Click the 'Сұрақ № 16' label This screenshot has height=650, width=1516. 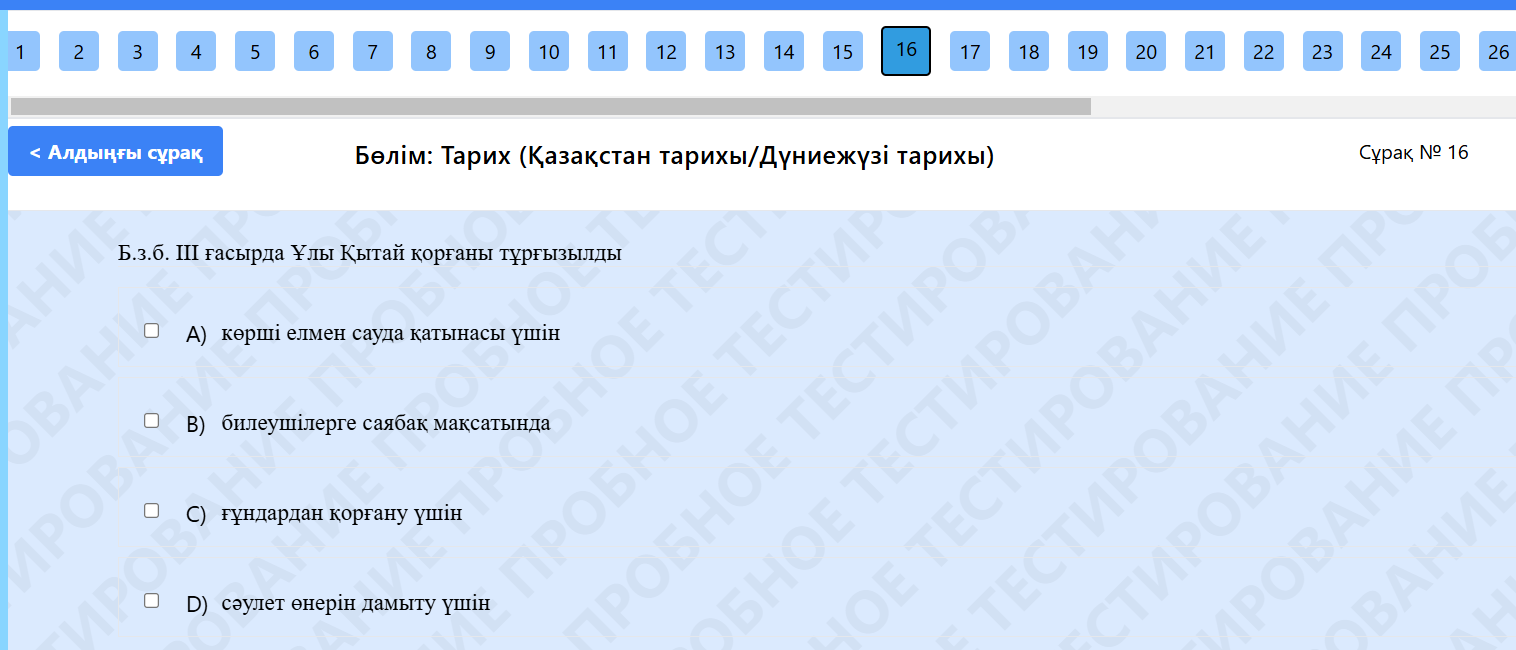tap(1414, 152)
